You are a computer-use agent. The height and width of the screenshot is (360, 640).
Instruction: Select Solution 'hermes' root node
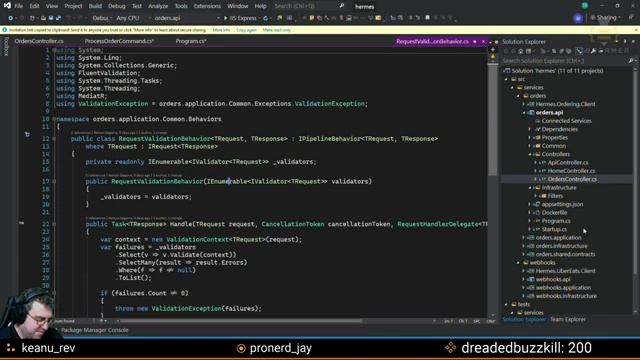(557, 71)
